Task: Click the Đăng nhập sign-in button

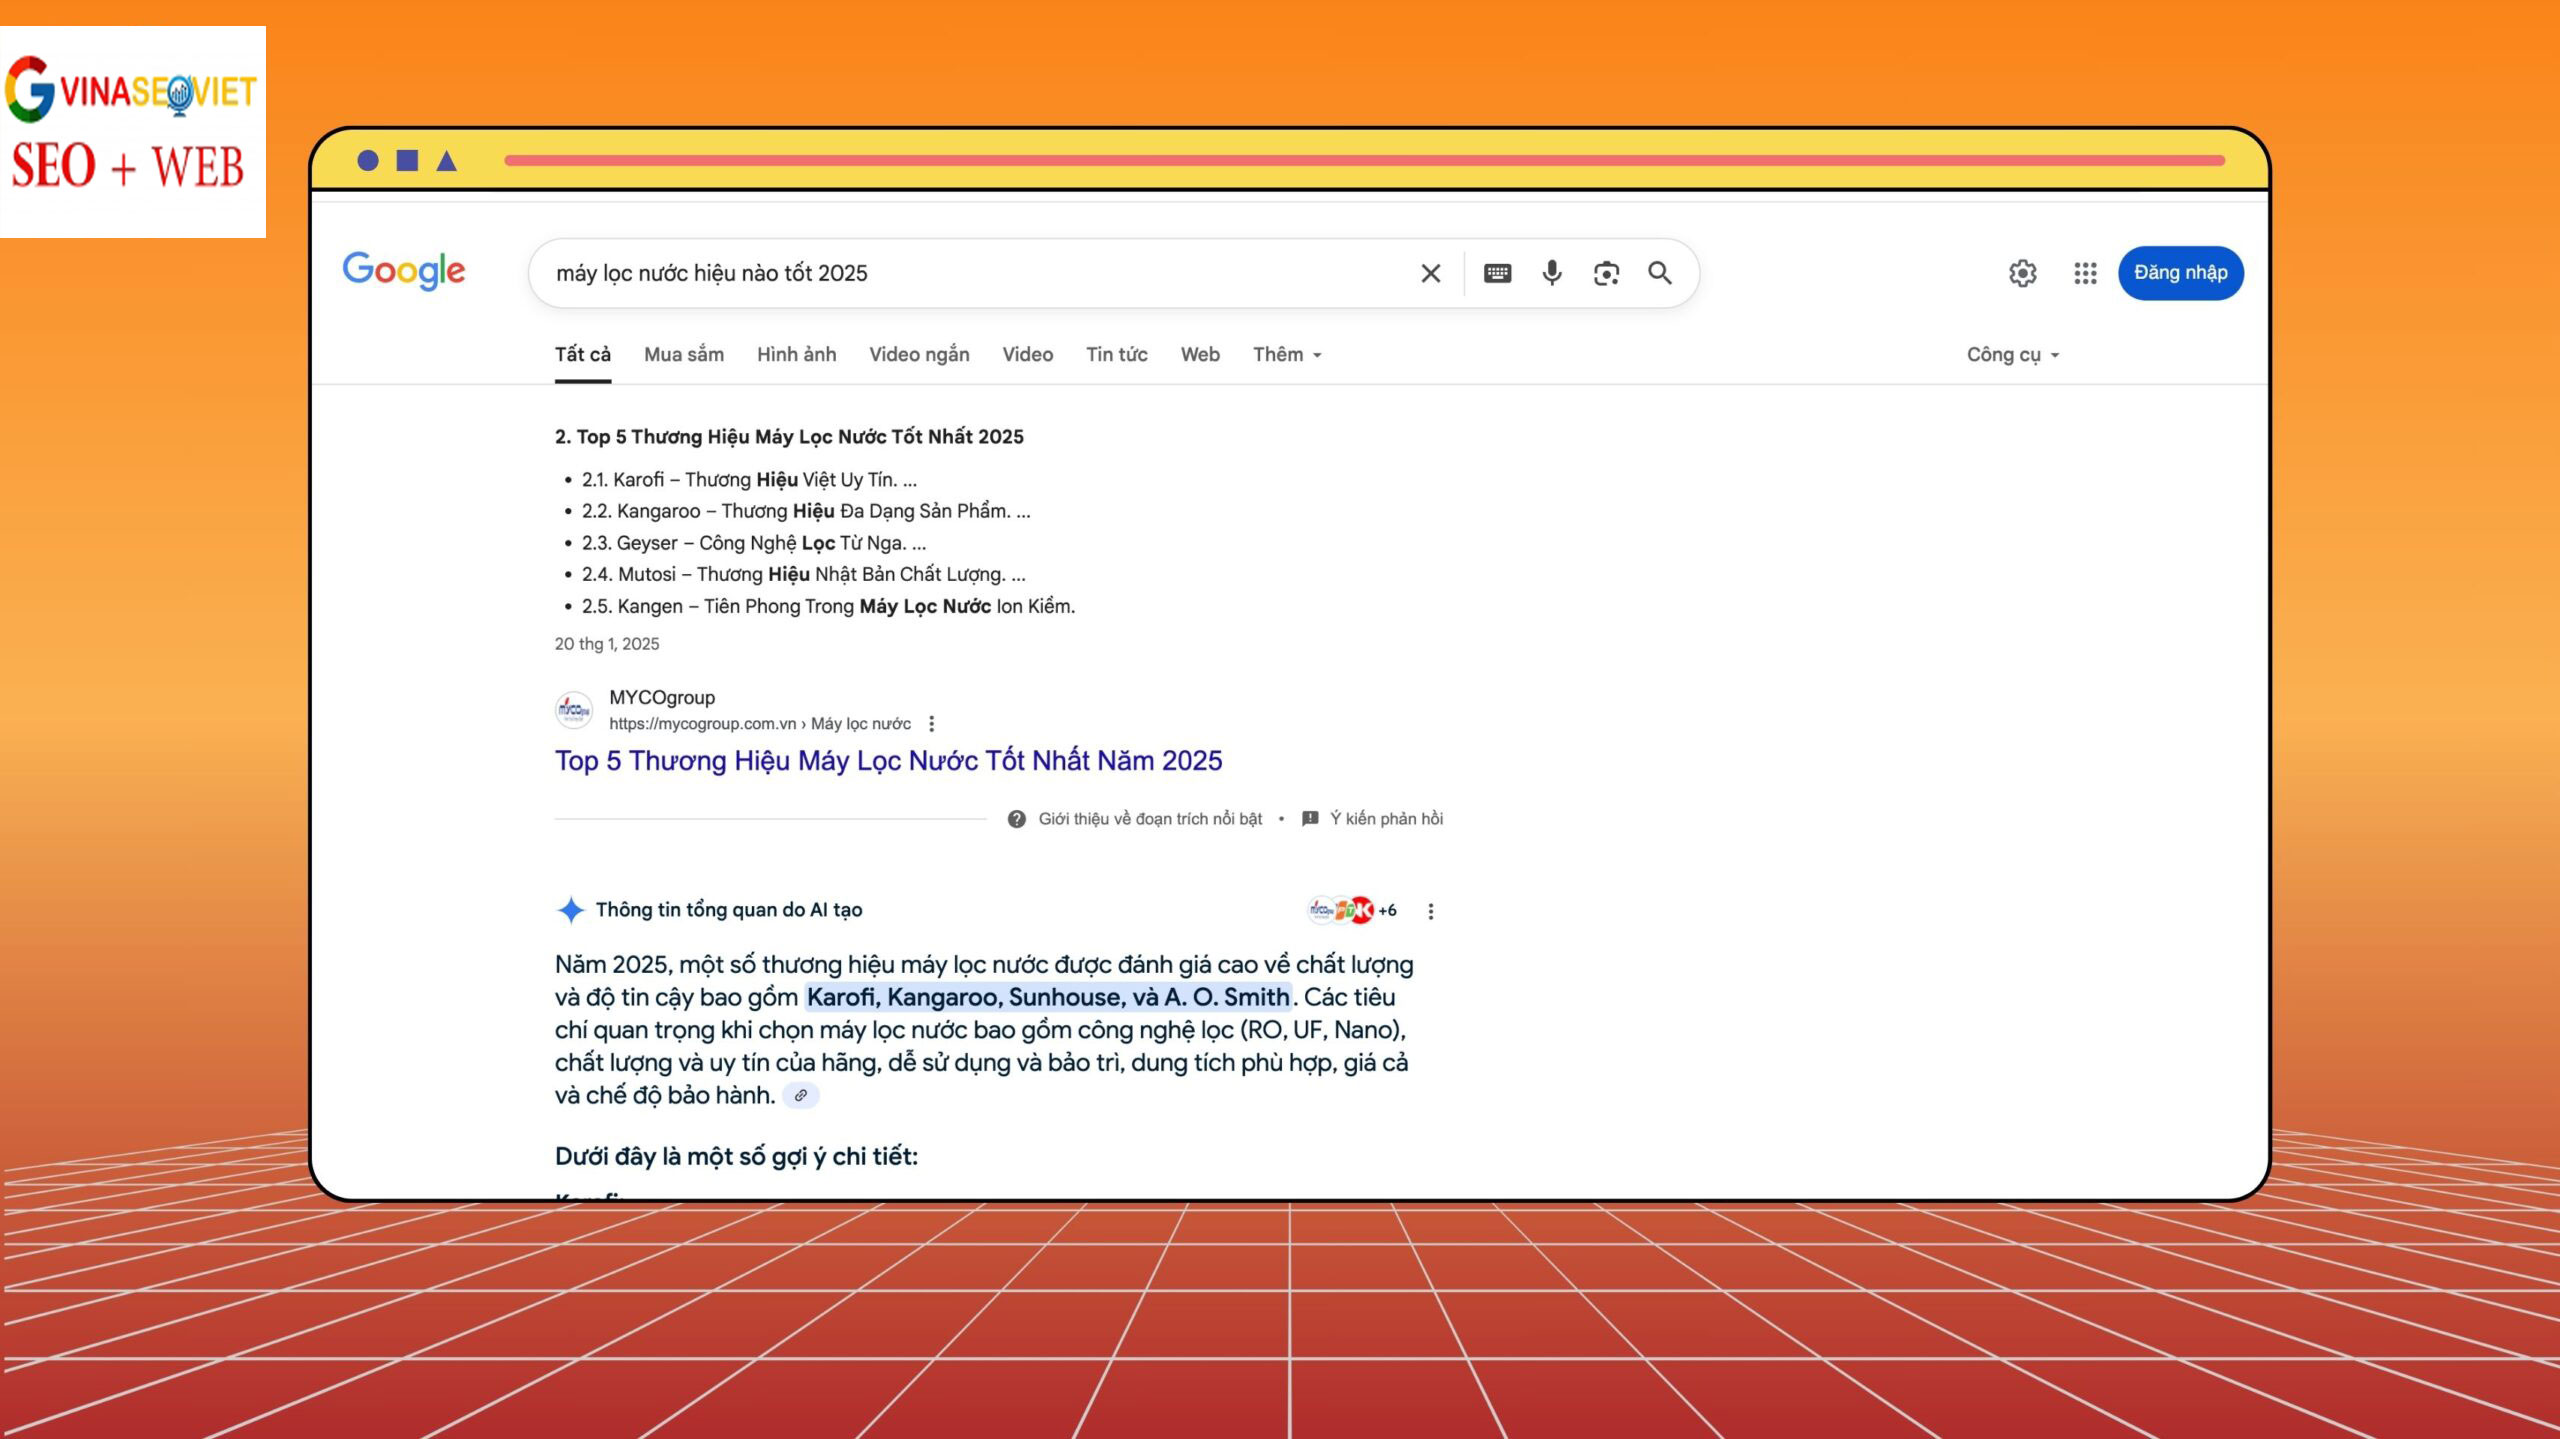Action: (2181, 273)
